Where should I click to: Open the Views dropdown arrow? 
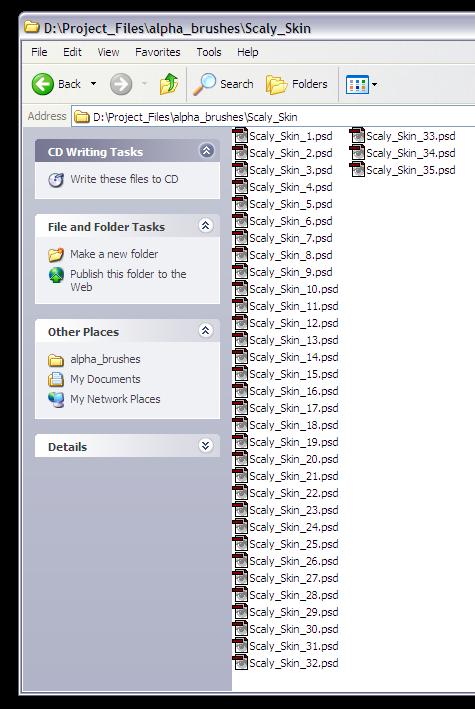374,84
